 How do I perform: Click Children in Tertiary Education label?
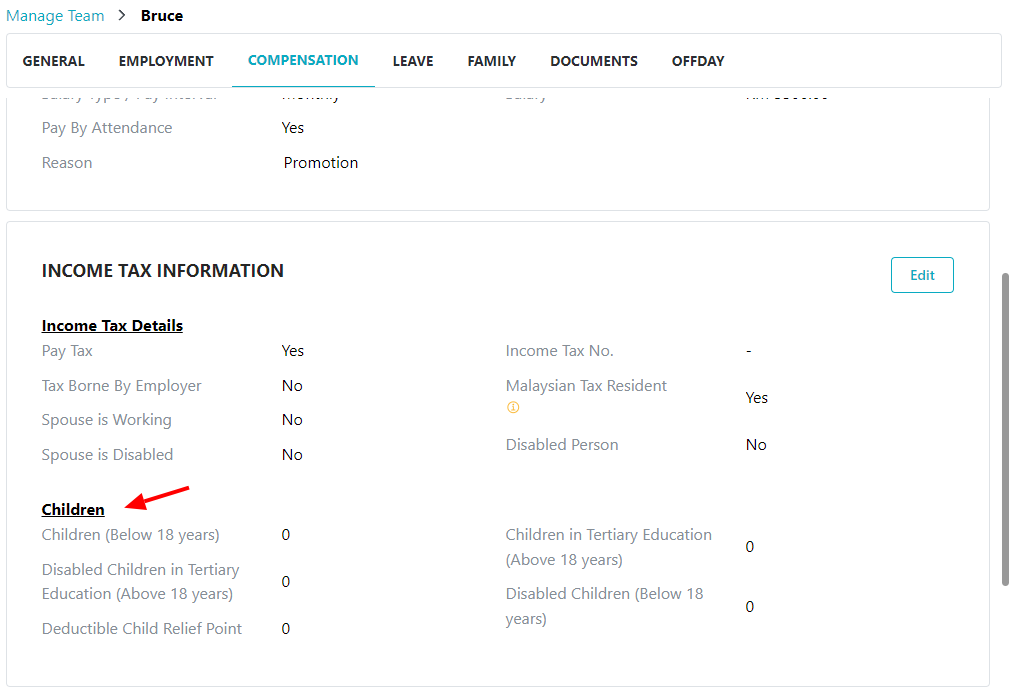pos(608,547)
